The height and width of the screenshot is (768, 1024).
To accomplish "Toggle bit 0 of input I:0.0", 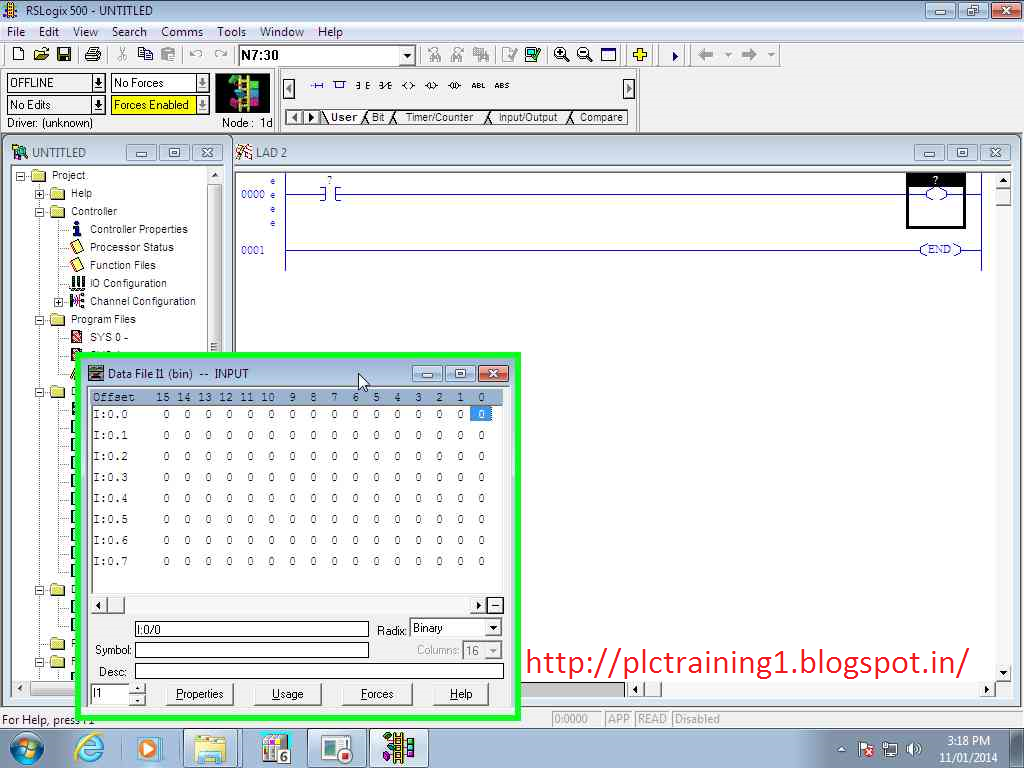I will (x=481, y=413).
